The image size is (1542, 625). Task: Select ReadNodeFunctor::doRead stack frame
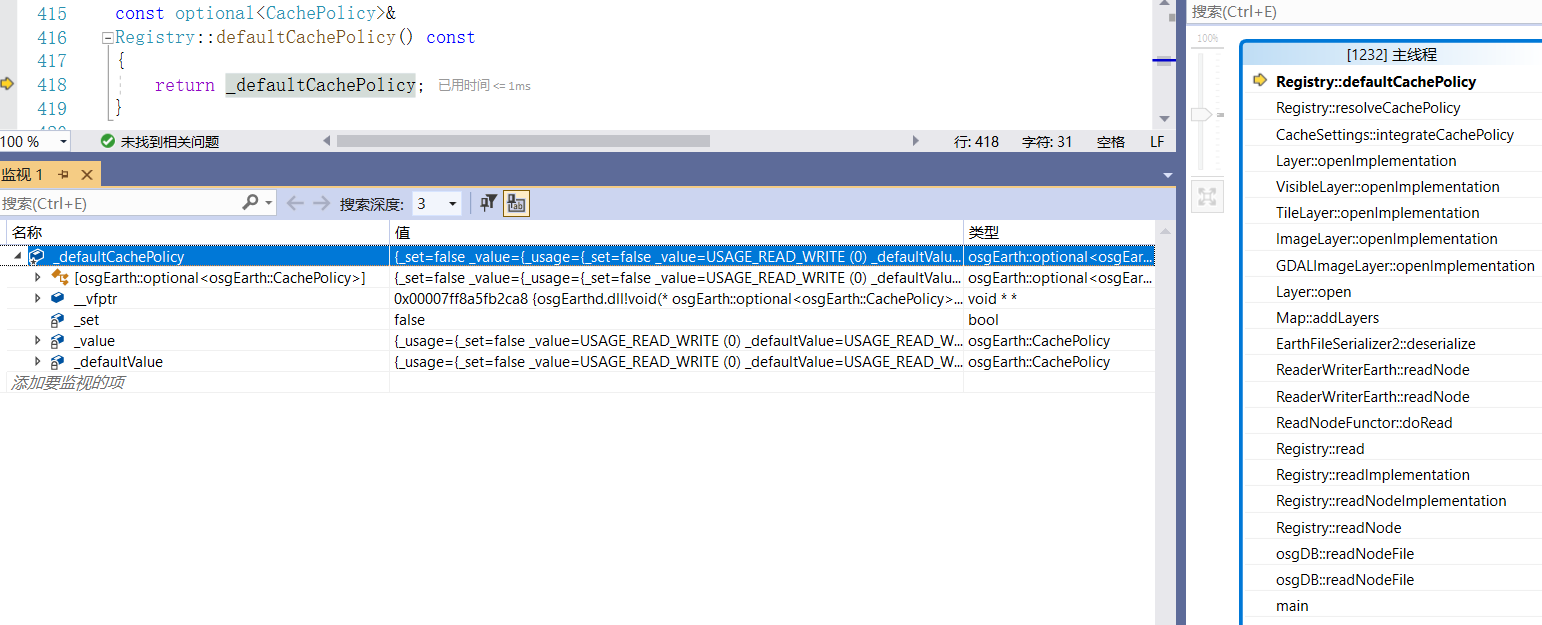pyautogui.click(x=1364, y=423)
